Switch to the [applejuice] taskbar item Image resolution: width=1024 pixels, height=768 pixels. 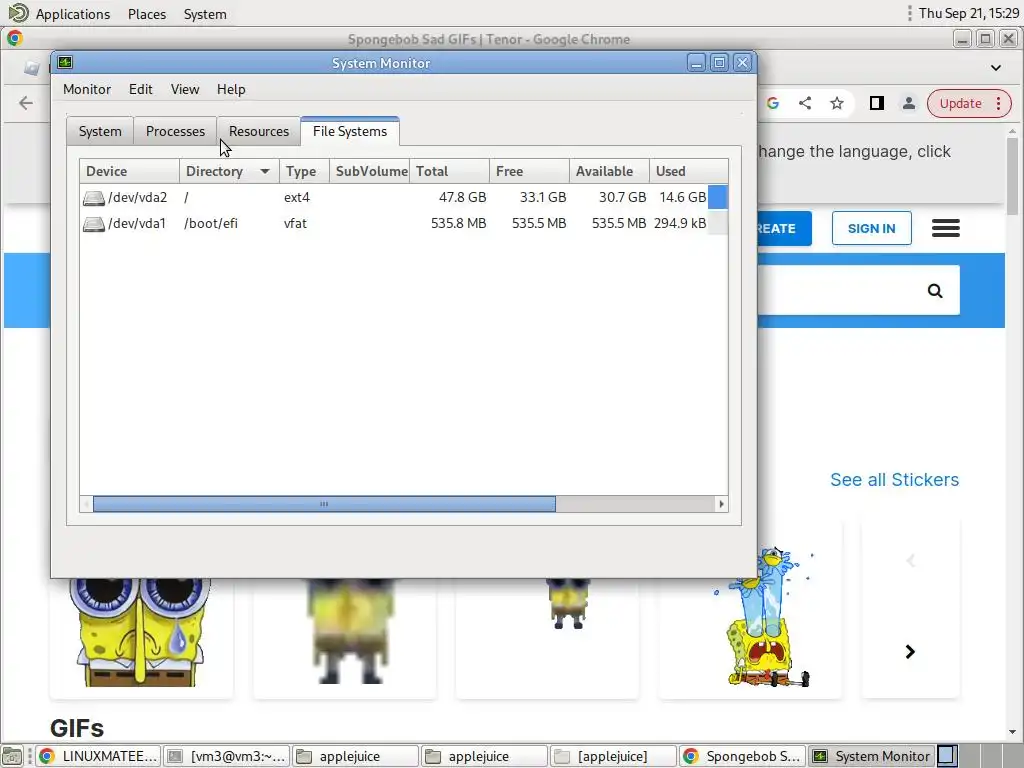pos(613,756)
